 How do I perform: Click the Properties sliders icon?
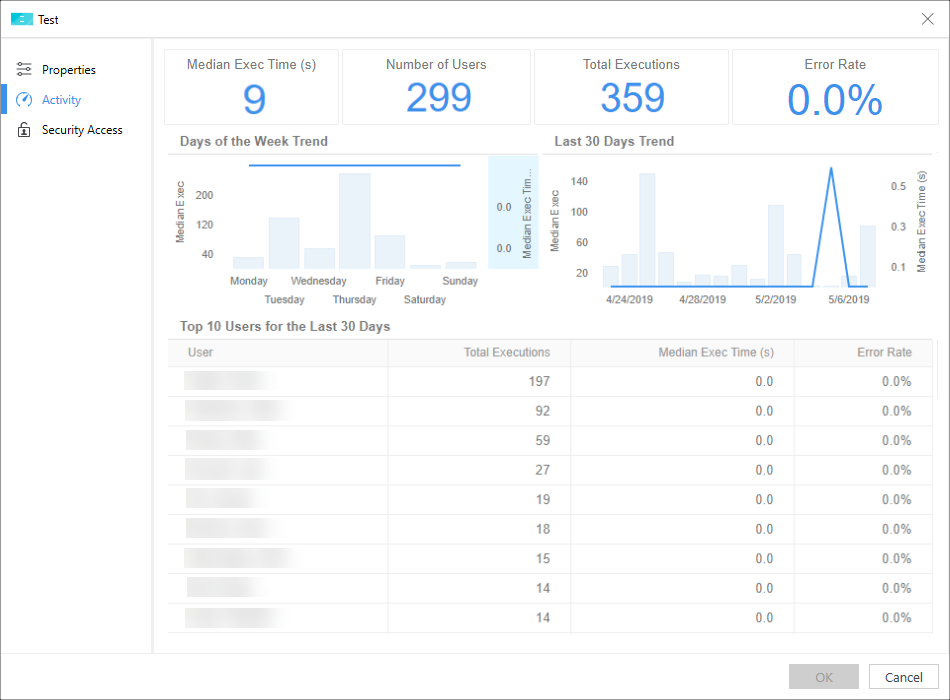(x=24, y=70)
